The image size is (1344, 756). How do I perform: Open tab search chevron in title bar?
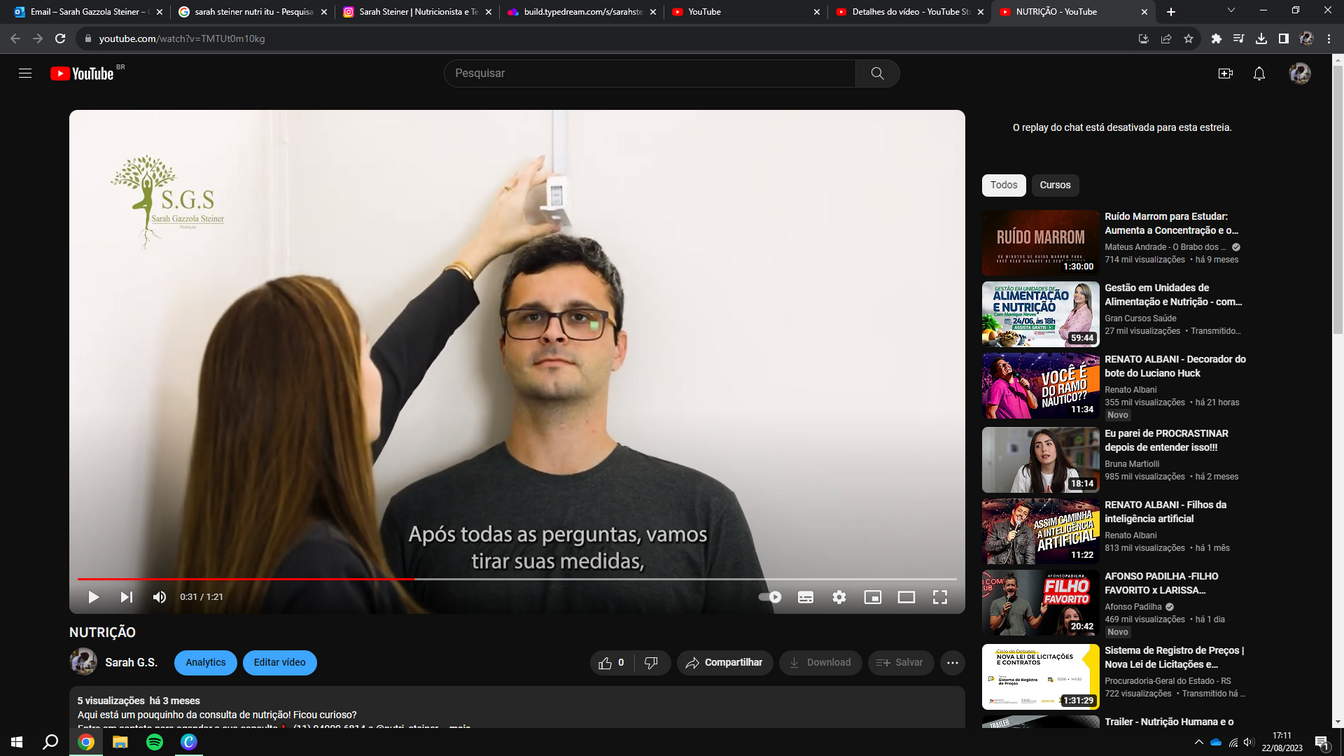point(1230,11)
